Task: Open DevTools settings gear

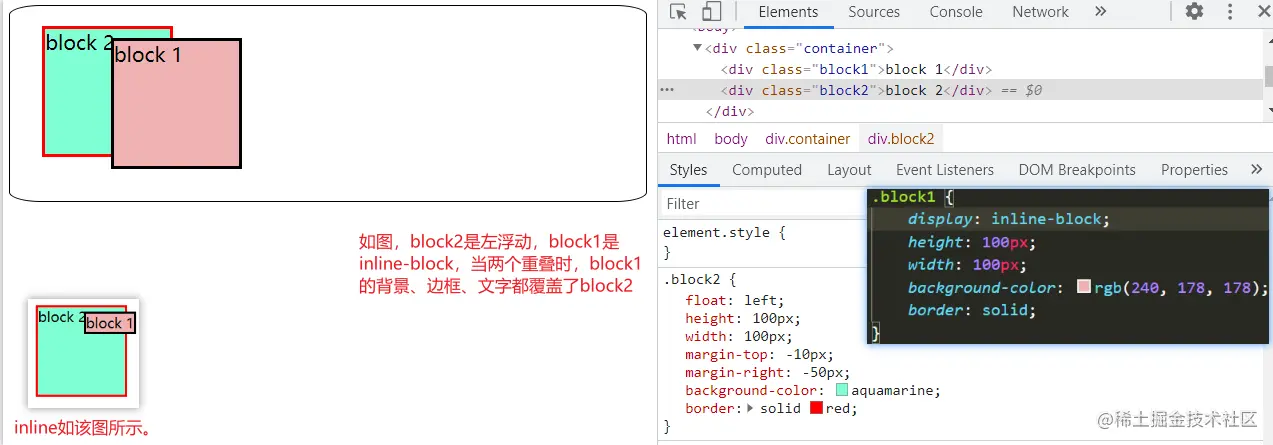Action: pos(1194,12)
